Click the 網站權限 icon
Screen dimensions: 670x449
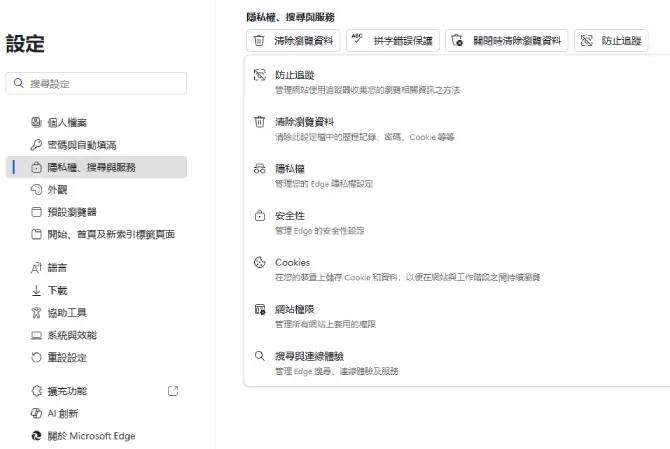coord(260,310)
